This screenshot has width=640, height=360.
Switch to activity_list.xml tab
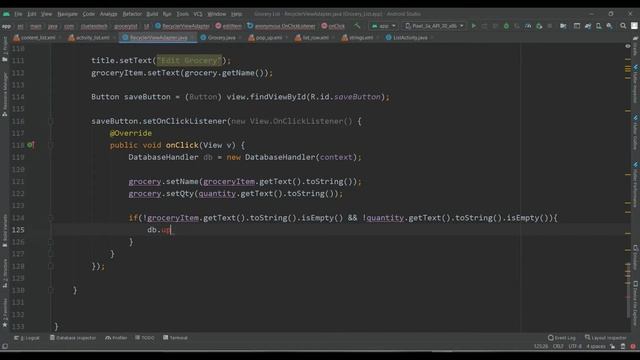coord(92,38)
